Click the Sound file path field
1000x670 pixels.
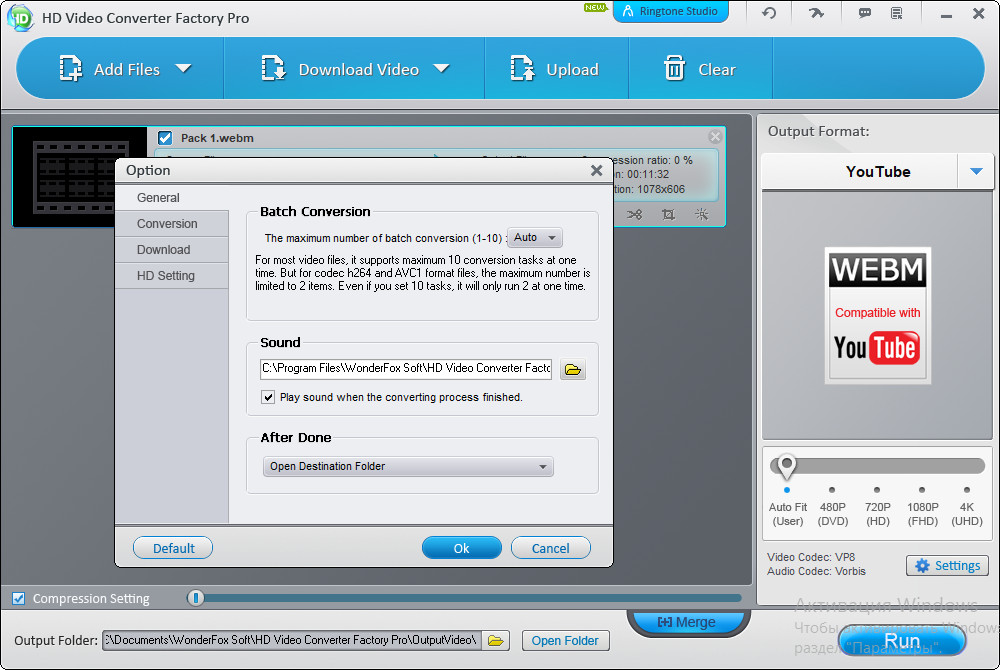coord(406,368)
